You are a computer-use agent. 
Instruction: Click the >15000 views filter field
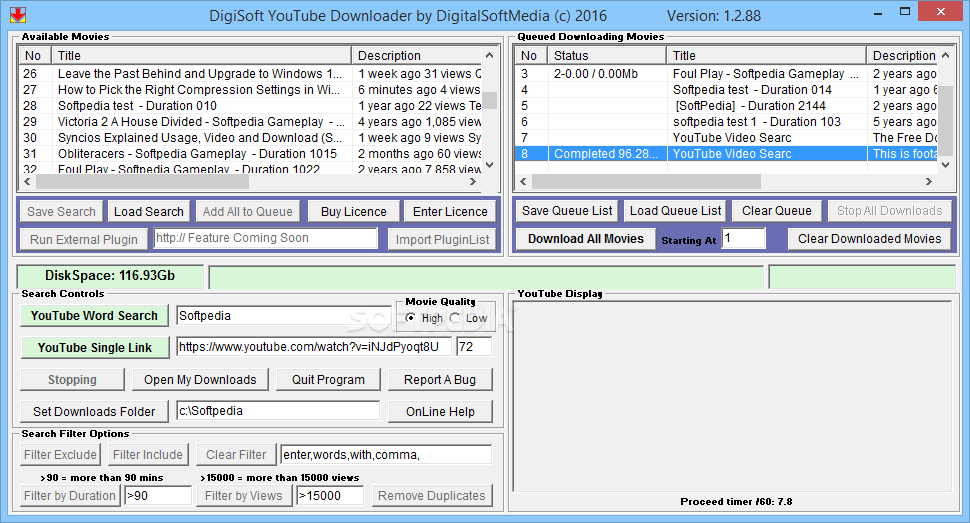[x=330, y=496]
